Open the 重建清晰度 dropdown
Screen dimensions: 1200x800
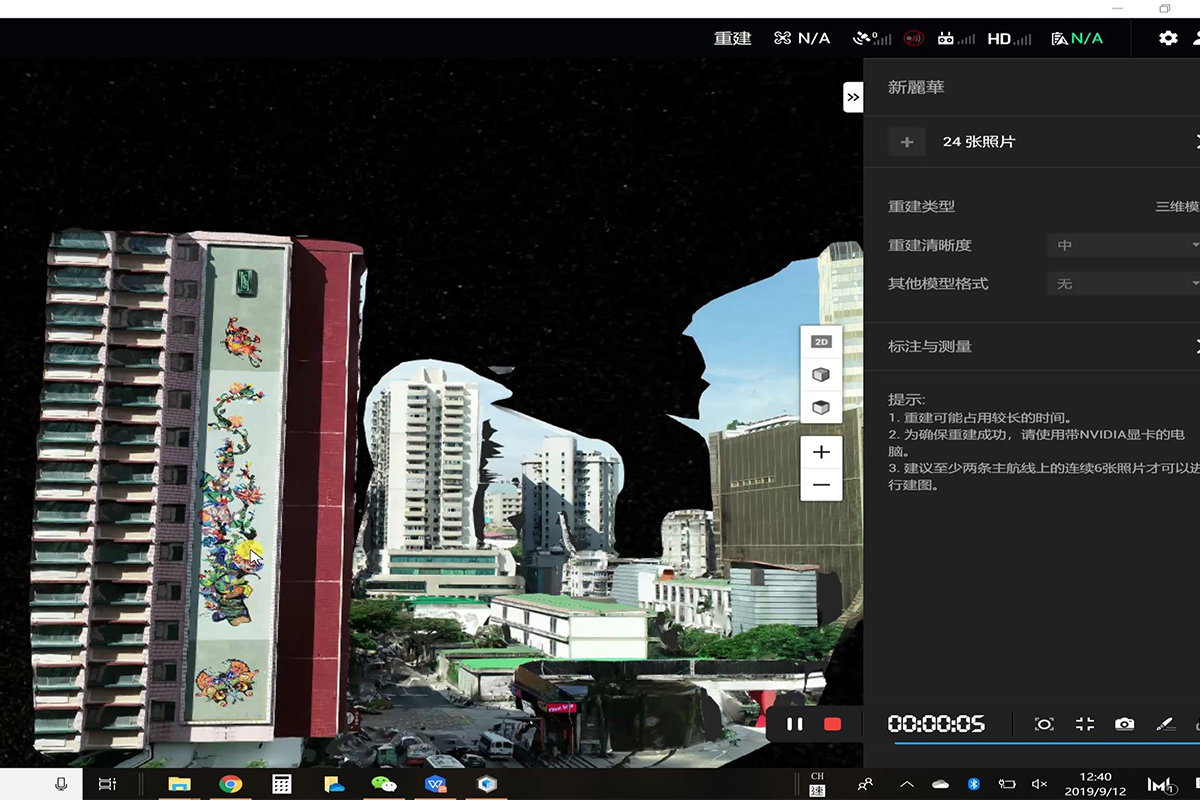point(1122,245)
